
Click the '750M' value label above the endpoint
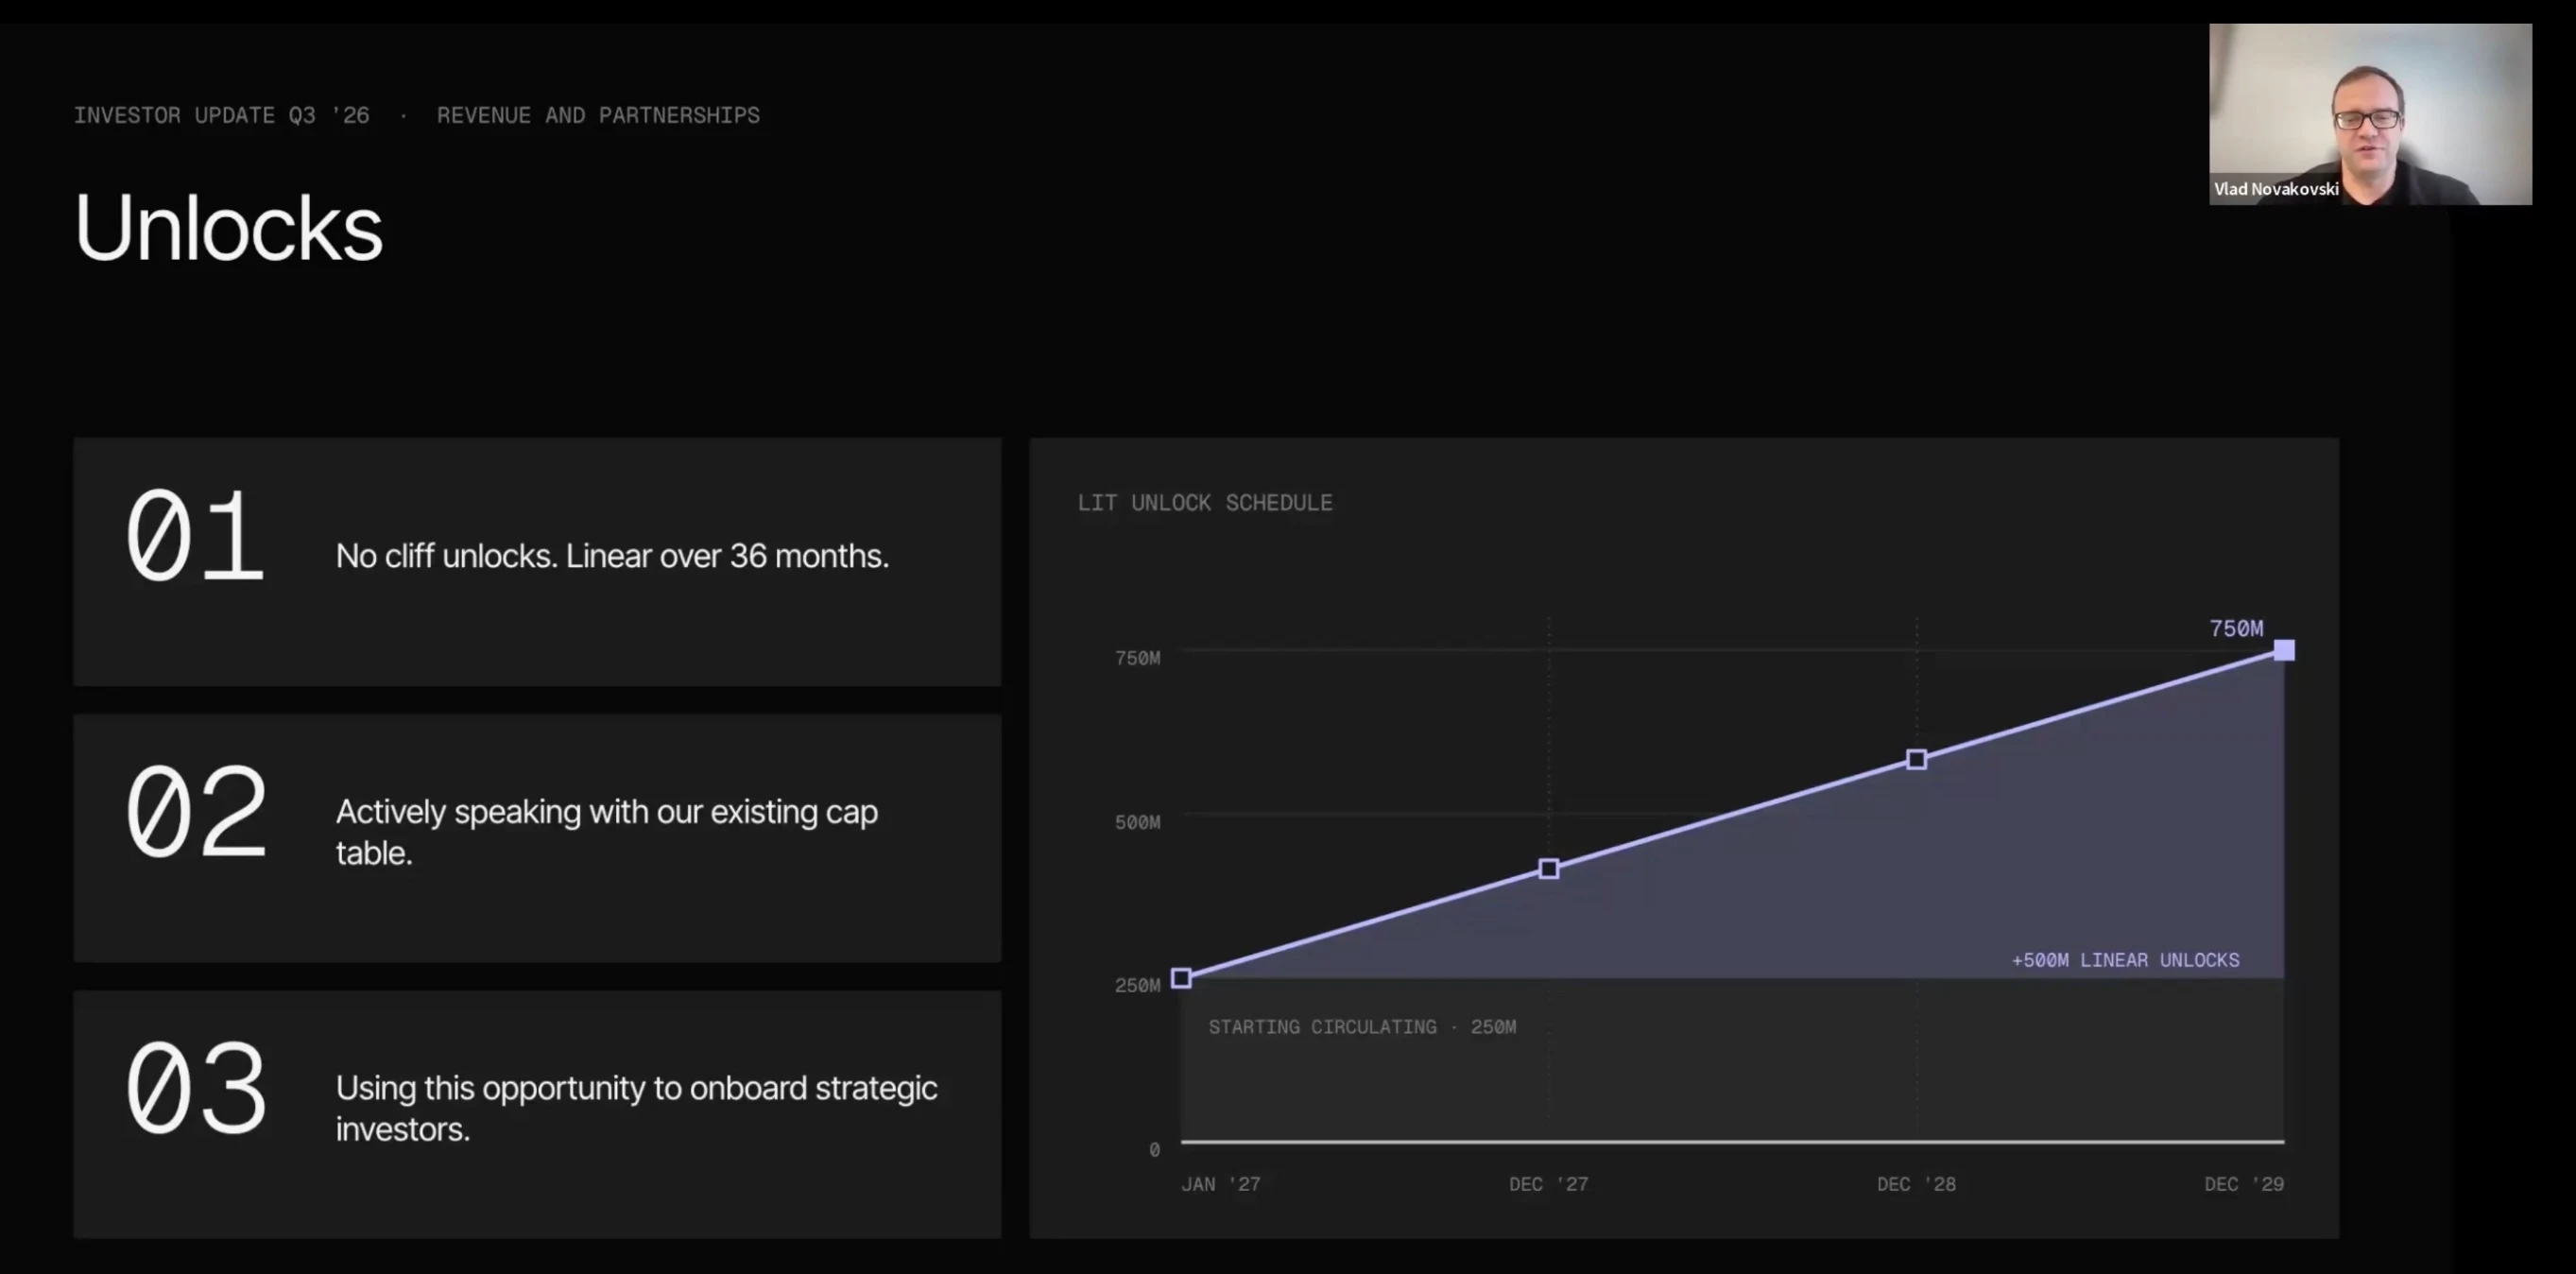(x=2236, y=628)
